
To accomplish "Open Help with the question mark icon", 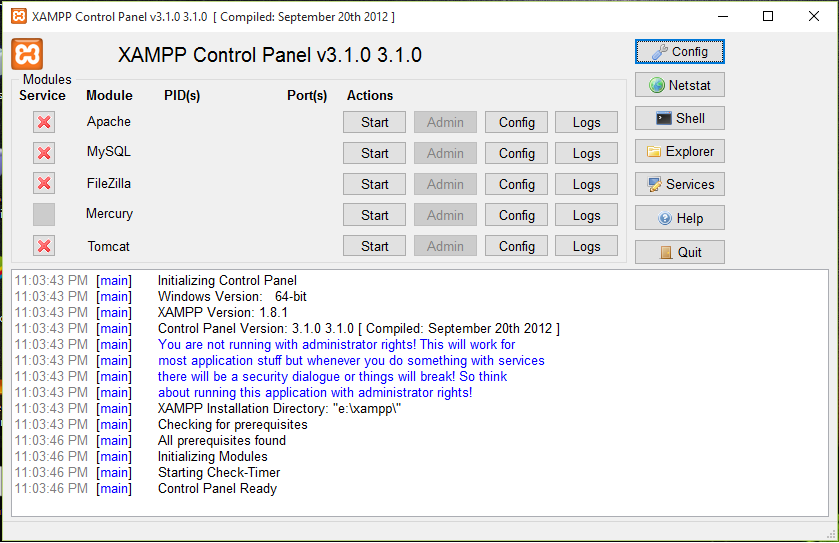I will pos(680,218).
